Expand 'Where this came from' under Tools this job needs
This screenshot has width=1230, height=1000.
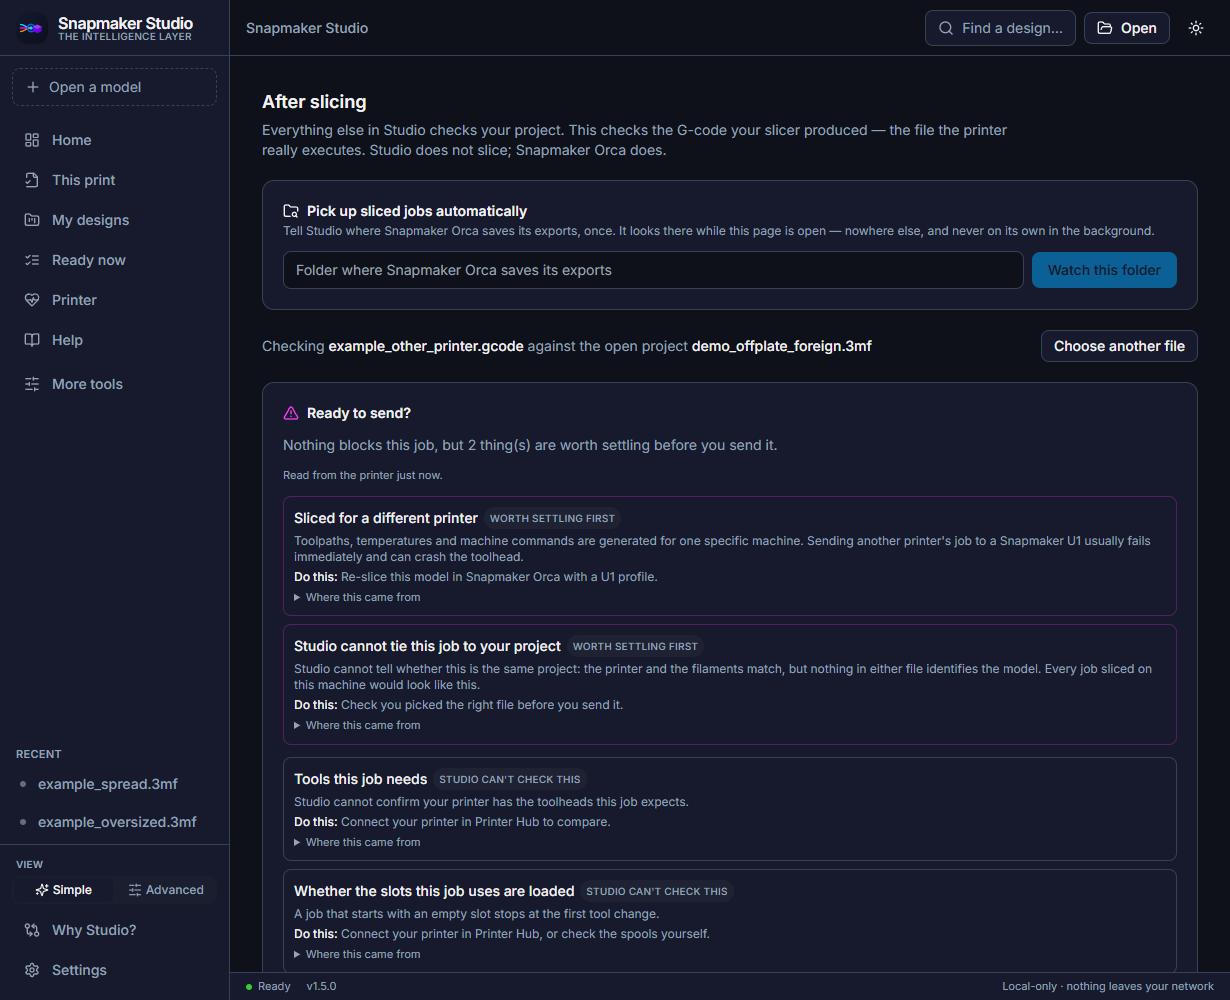pos(357,842)
